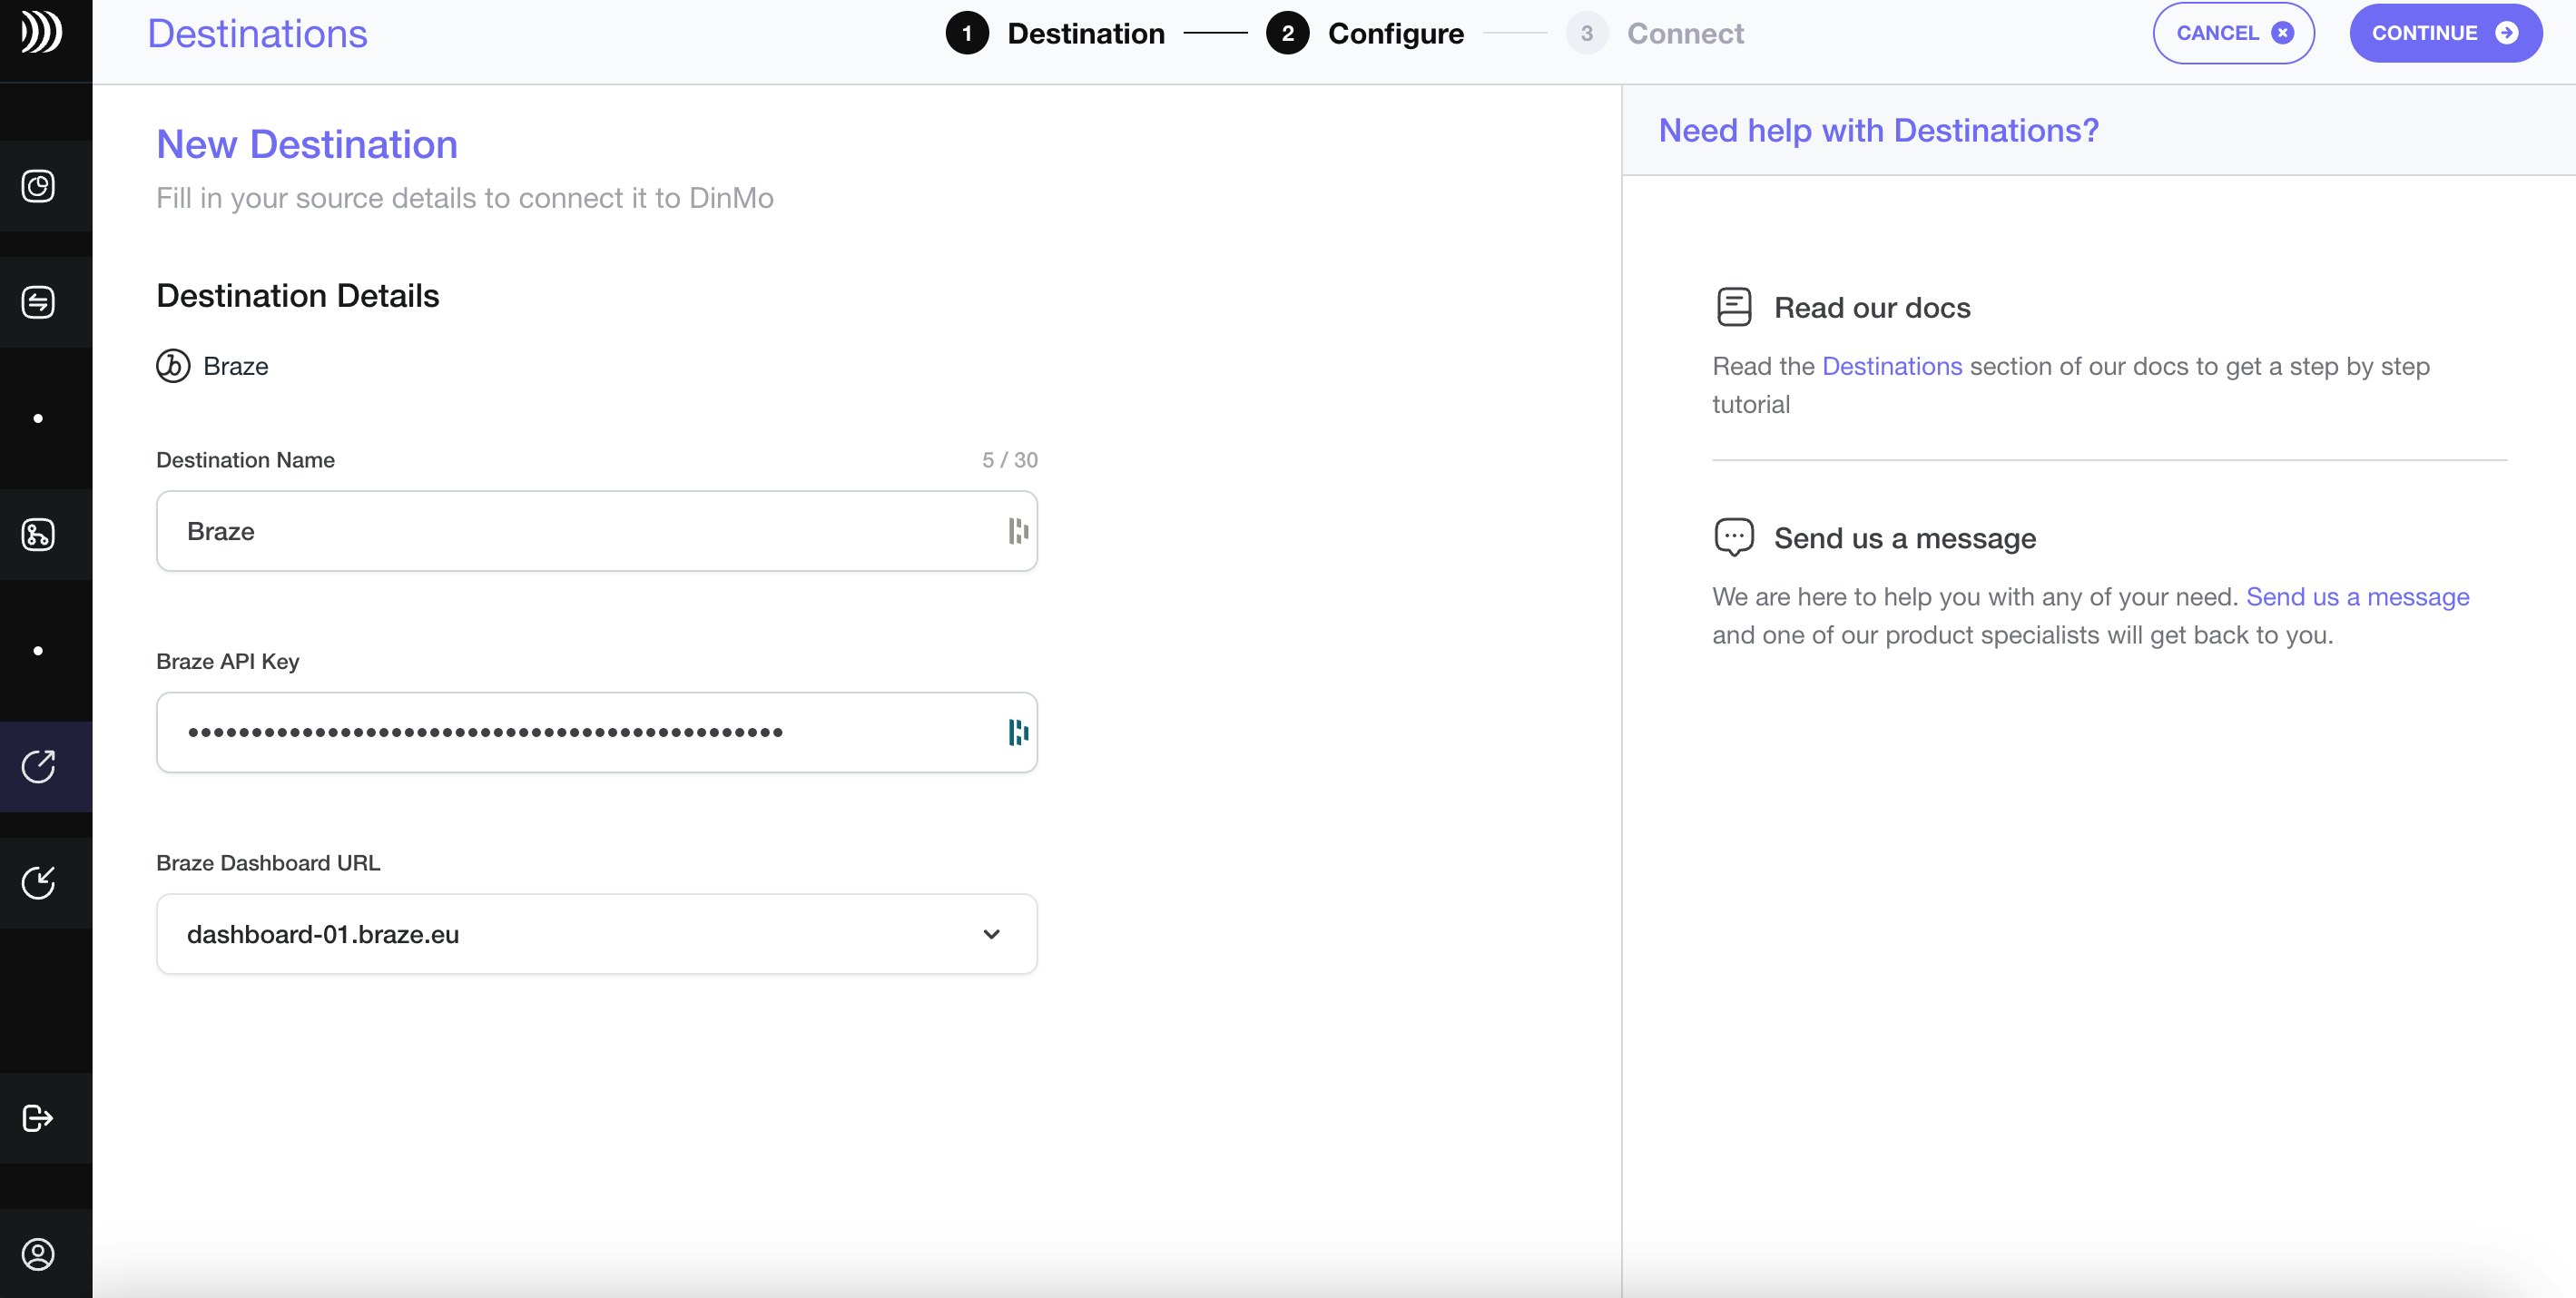Click the CONTINUE button
2576x1298 pixels.
pyautogui.click(x=2445, y=33)
